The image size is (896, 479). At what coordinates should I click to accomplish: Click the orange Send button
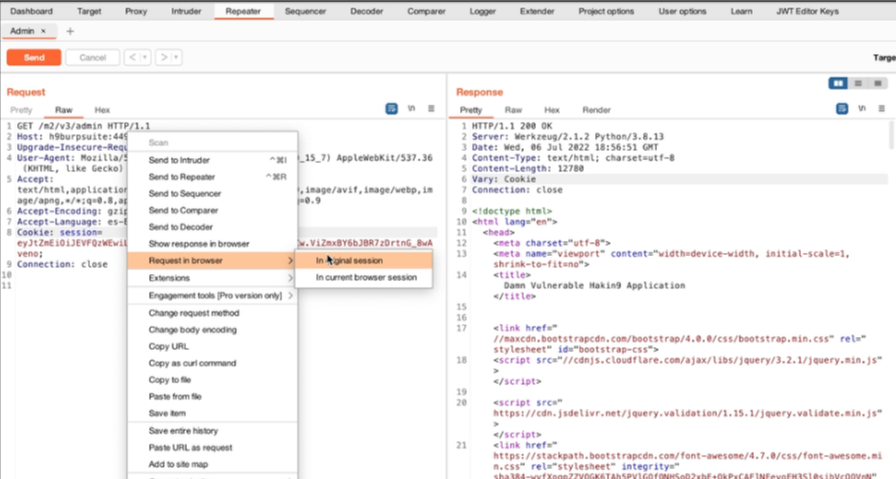(x=34, y=57)
